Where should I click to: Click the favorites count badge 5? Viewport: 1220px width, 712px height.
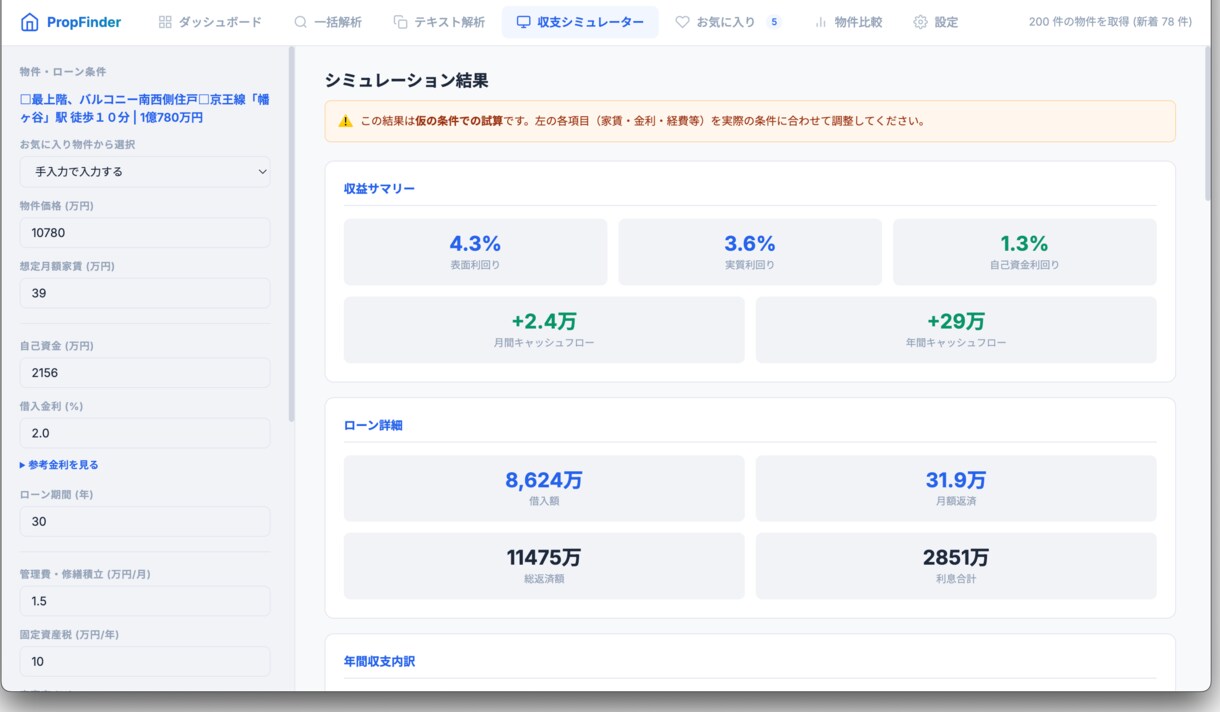click(x=773, y=22)
